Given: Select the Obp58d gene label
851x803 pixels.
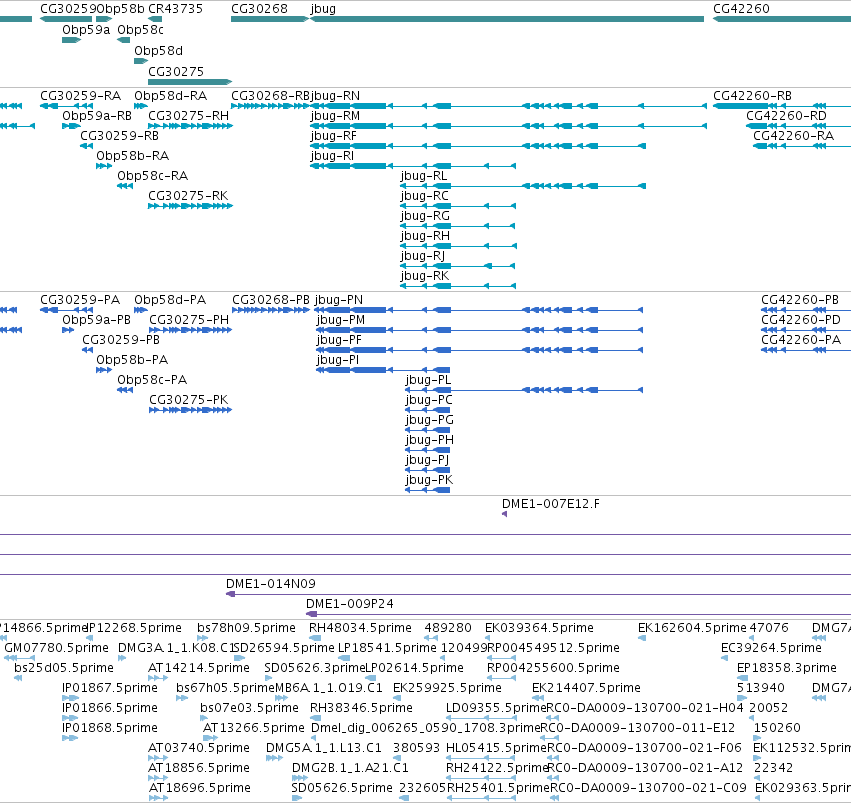Looking at the screenshot, I should click(158, 51).
